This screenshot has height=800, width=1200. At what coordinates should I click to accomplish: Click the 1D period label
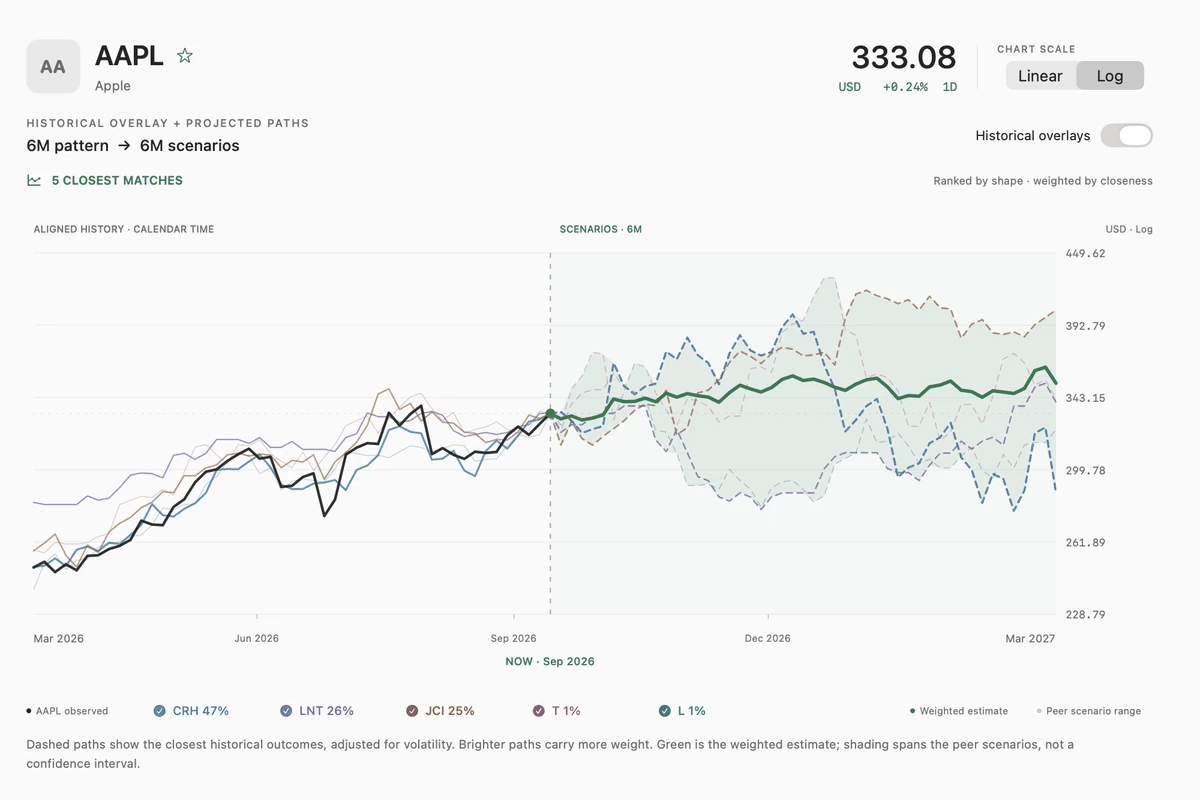pyautogui.click(x=950, y=87)
